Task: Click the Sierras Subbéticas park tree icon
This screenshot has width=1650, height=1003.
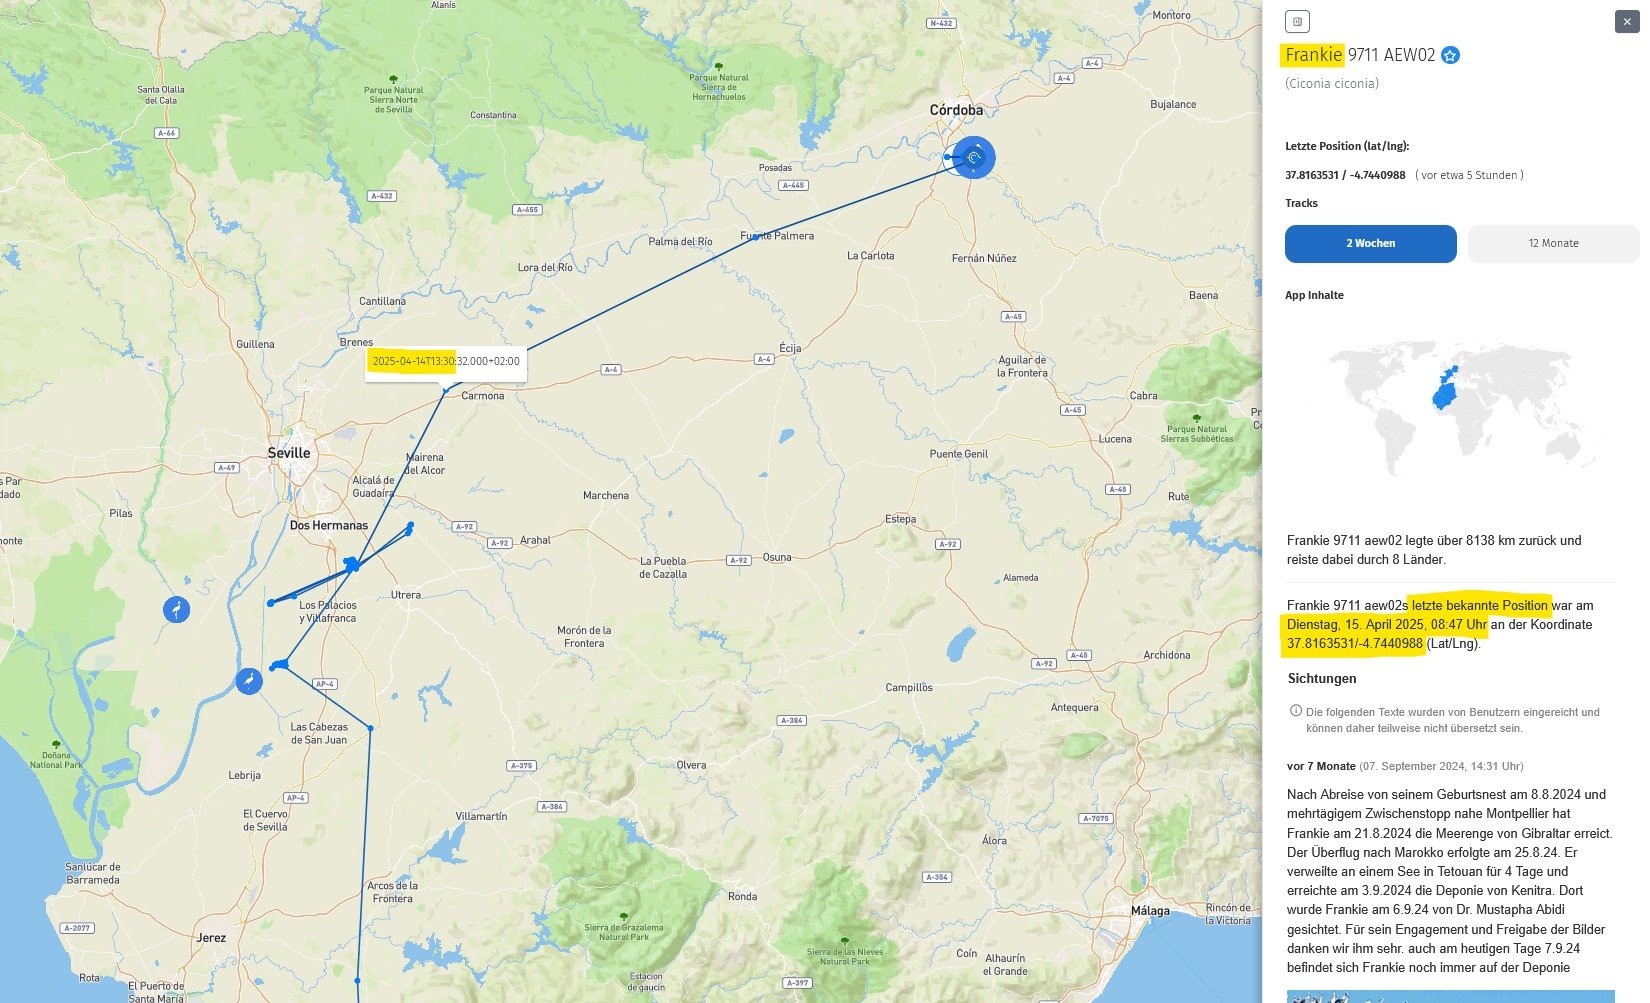Action: click(1196, 418)
